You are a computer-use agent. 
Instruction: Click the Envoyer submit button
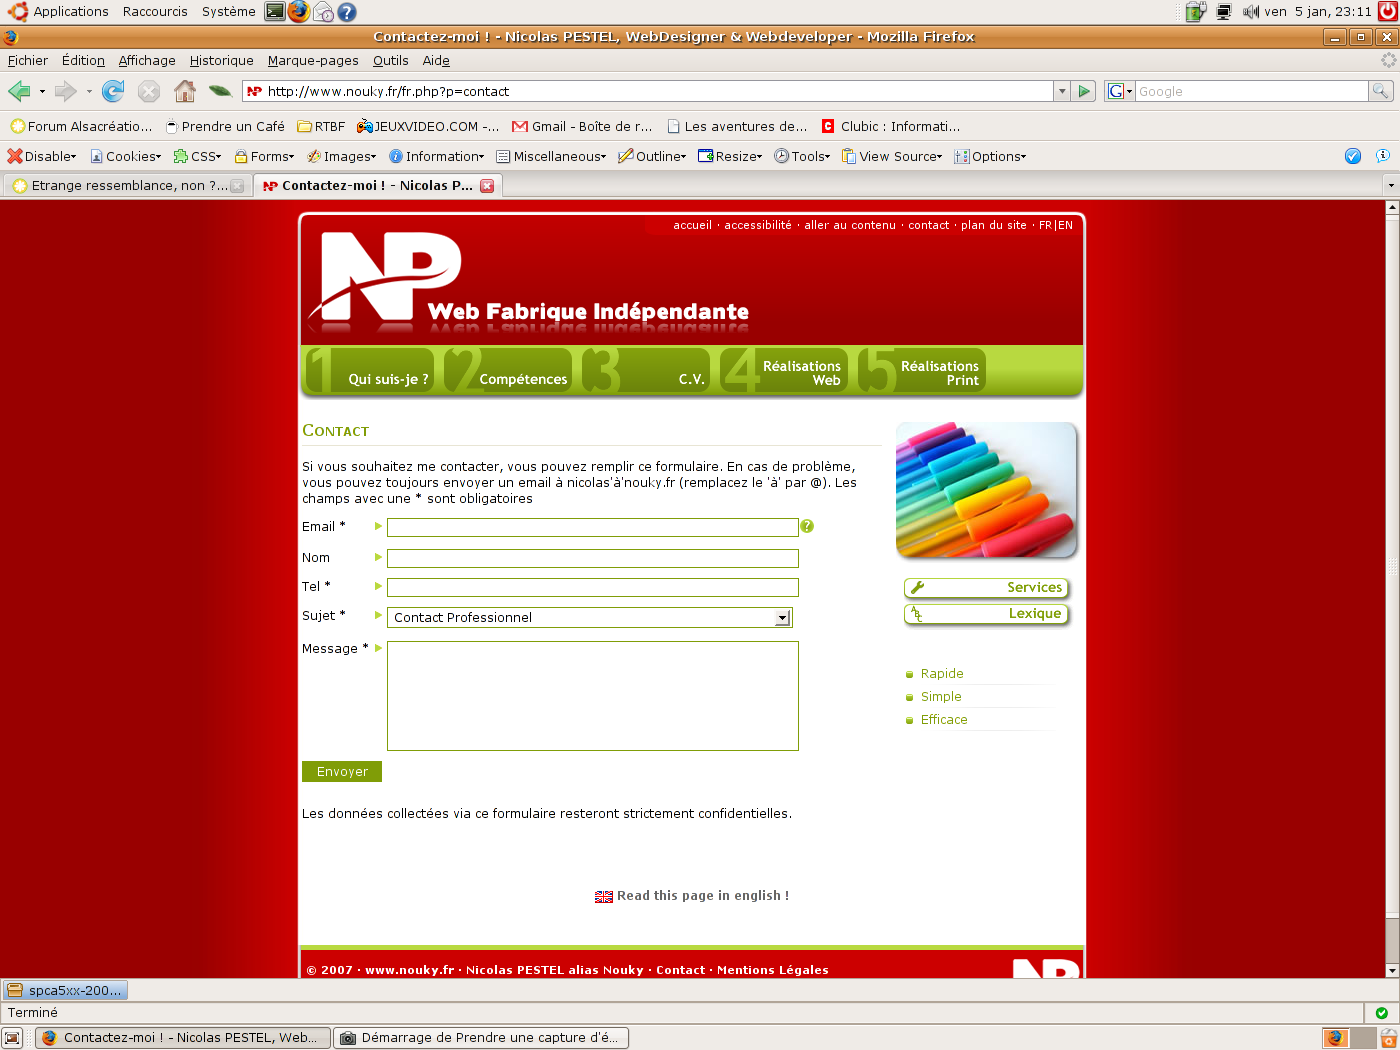342,772
